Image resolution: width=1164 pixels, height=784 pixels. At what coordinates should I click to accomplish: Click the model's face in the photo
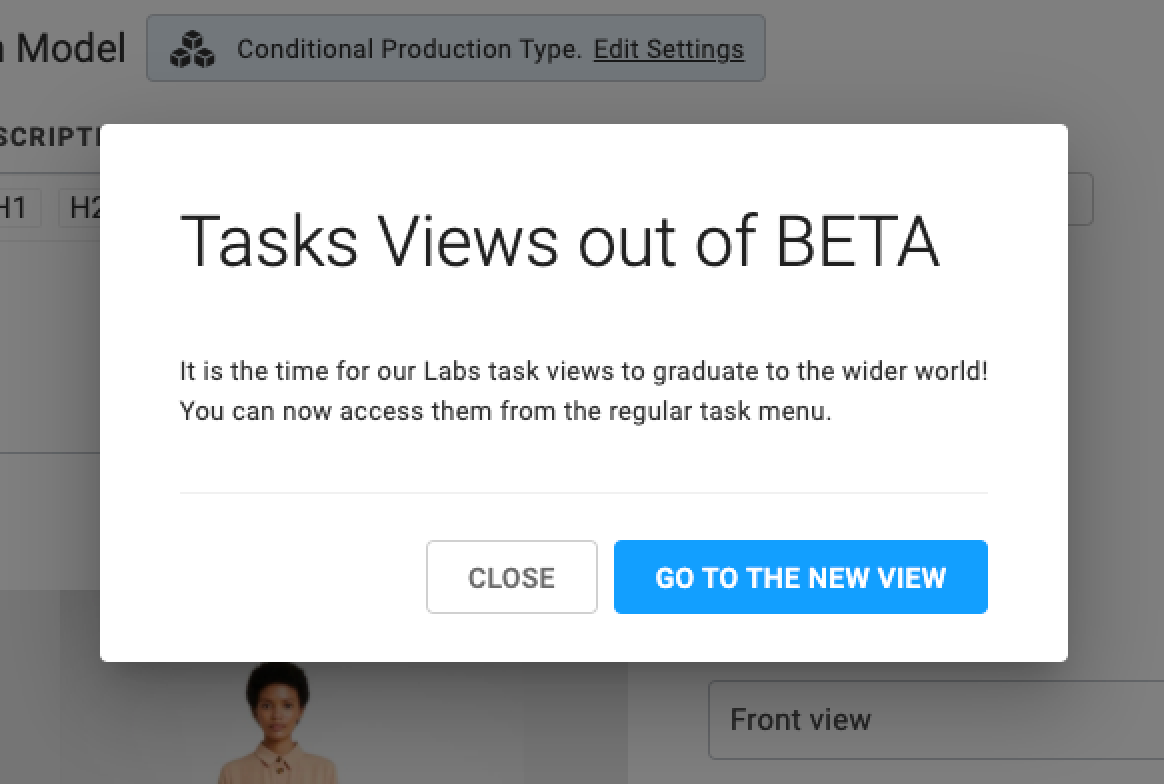point(278,705)
